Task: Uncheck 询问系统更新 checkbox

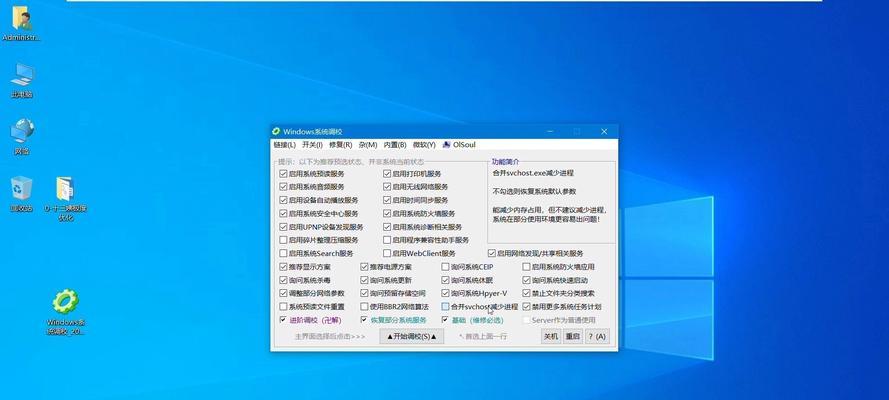Action: pos(365,280)
